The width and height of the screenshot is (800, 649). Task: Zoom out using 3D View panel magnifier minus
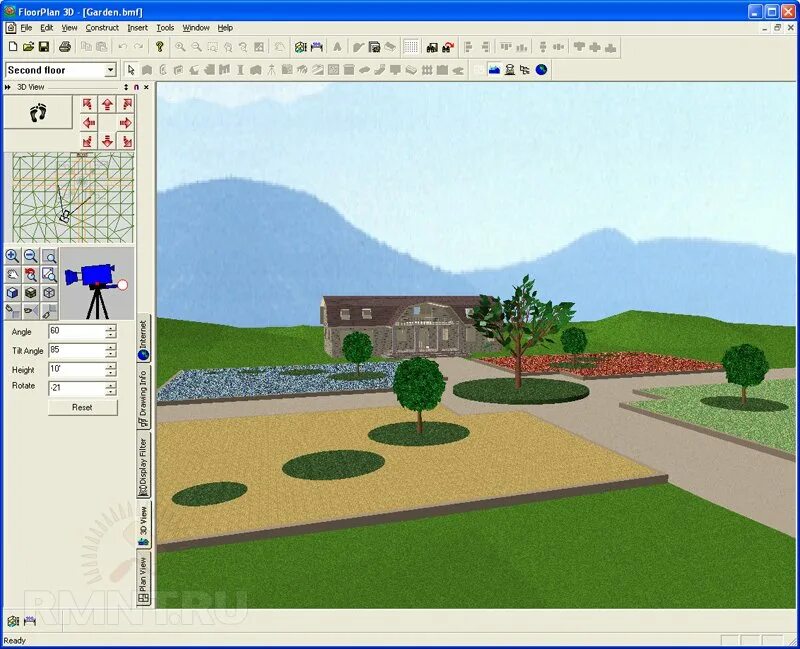pyautogui.click(x=31, y=256)
